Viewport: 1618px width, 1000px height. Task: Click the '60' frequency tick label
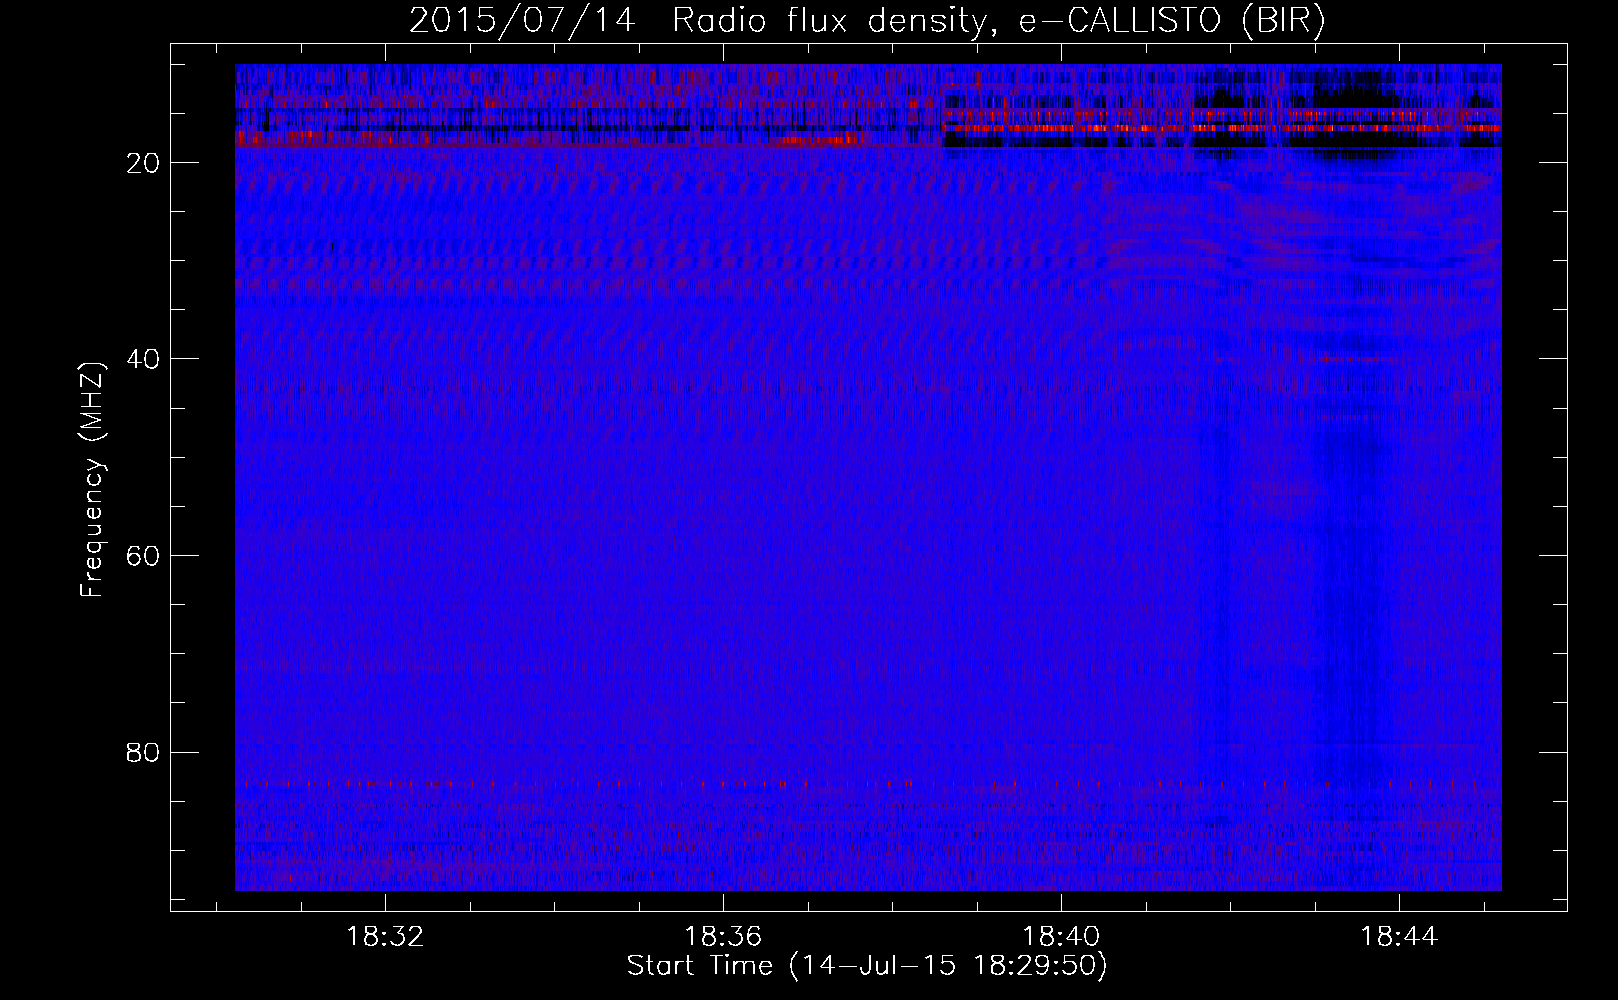tap(143, 555)
